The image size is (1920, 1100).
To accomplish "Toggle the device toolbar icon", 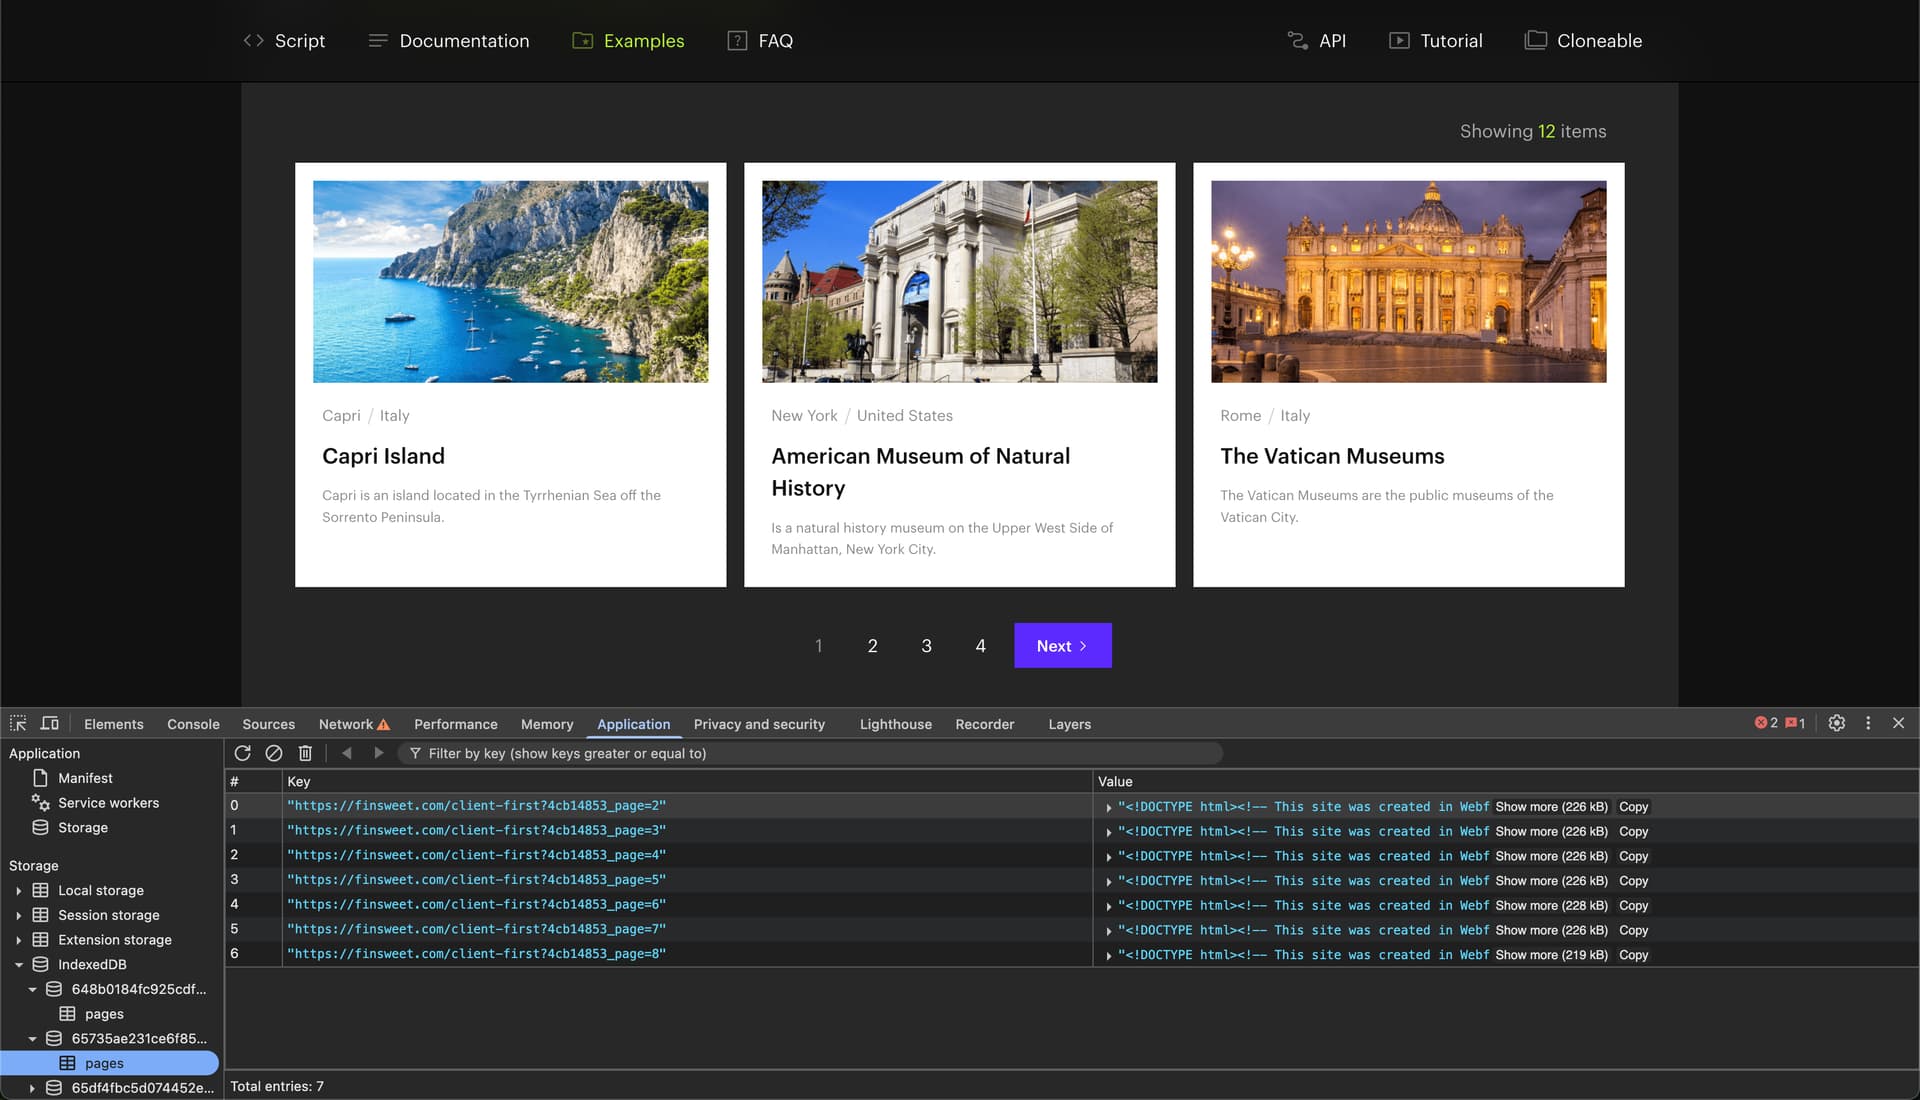I will pos(49,723).
